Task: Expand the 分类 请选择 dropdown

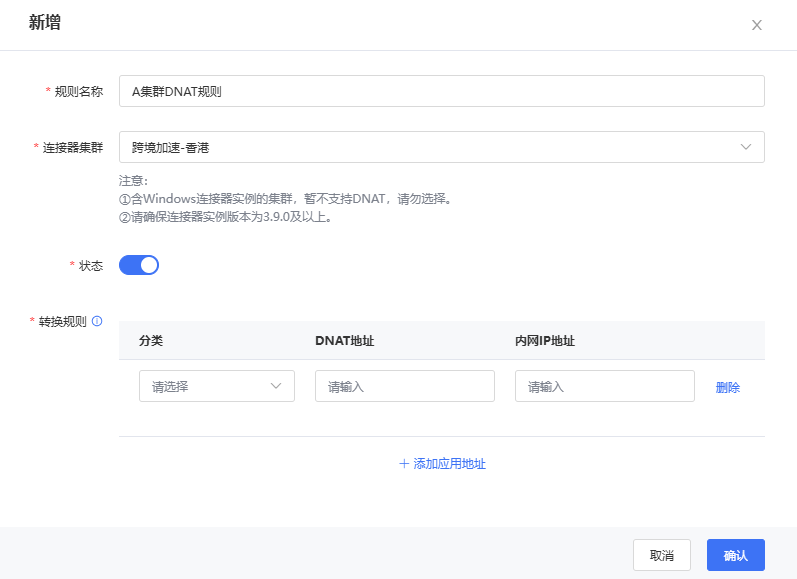Action: coord(216,386)
